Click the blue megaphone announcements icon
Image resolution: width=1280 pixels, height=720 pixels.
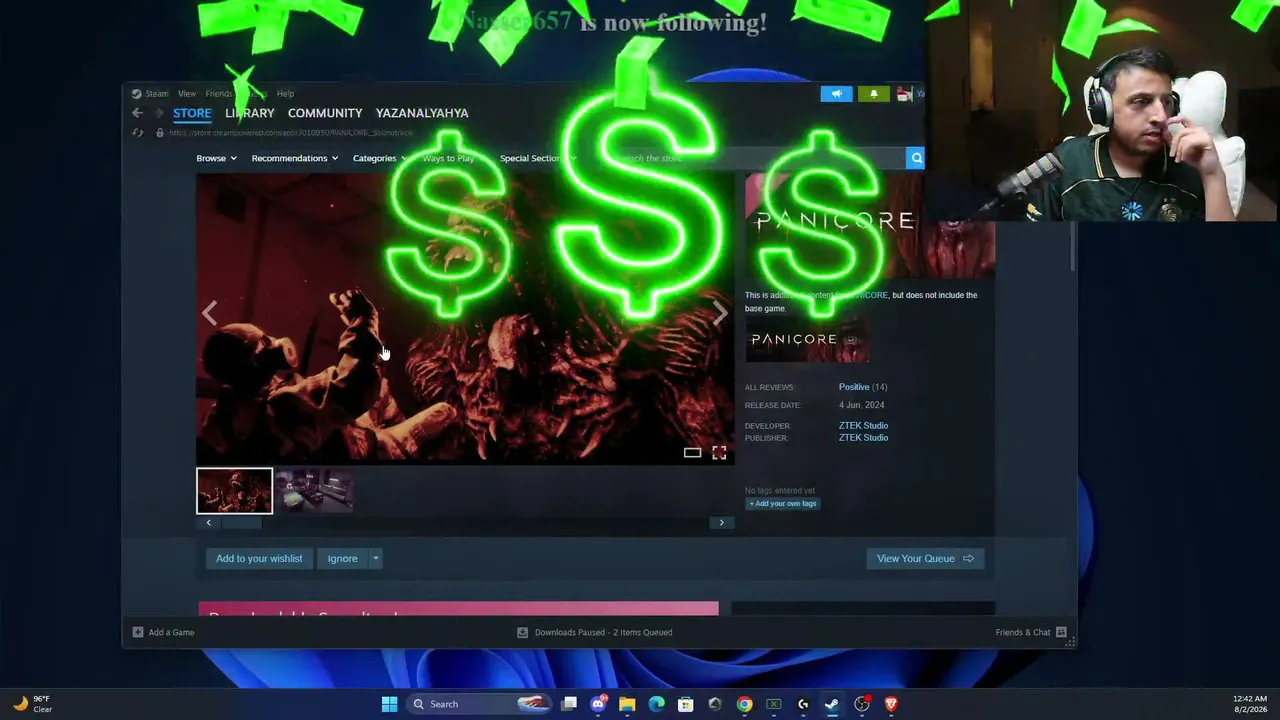[837, 94]
